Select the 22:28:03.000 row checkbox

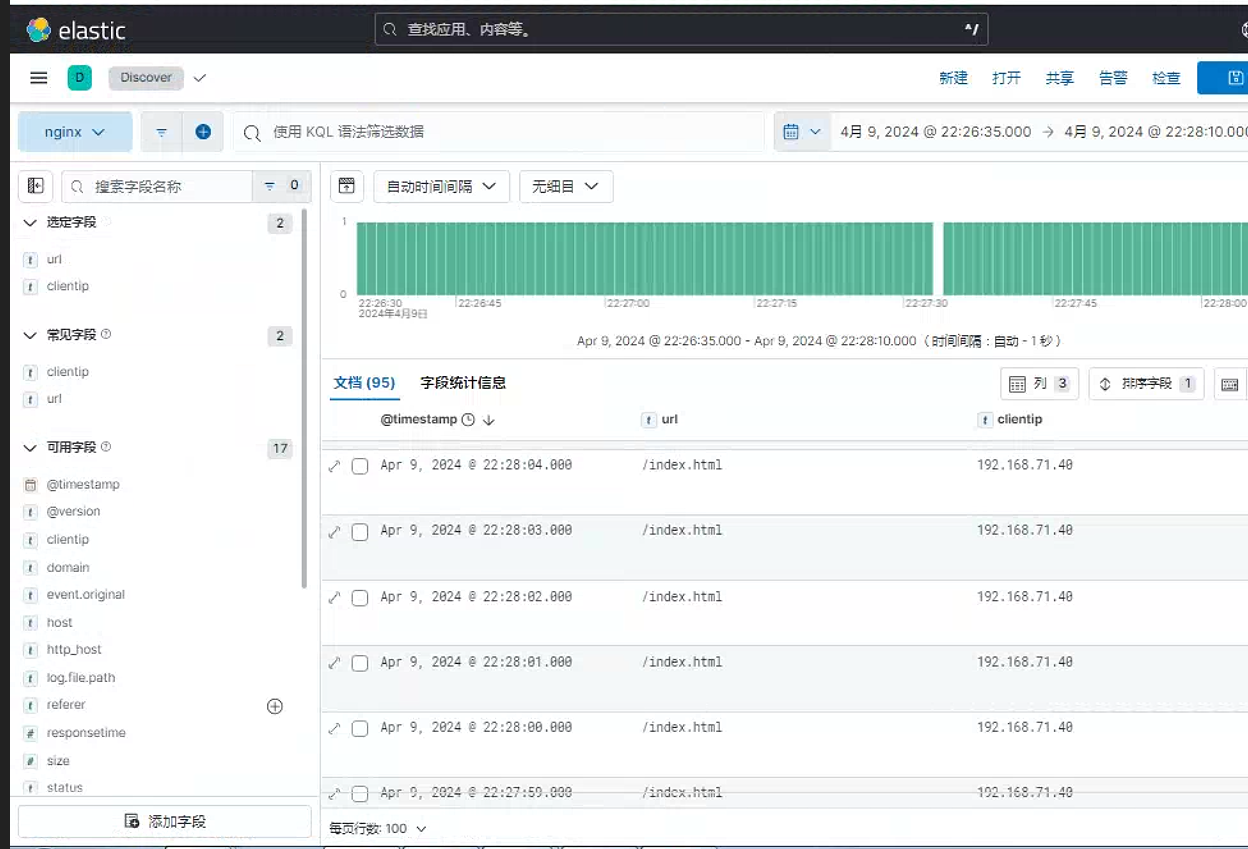pyautogui.click(x=360, y=532)
